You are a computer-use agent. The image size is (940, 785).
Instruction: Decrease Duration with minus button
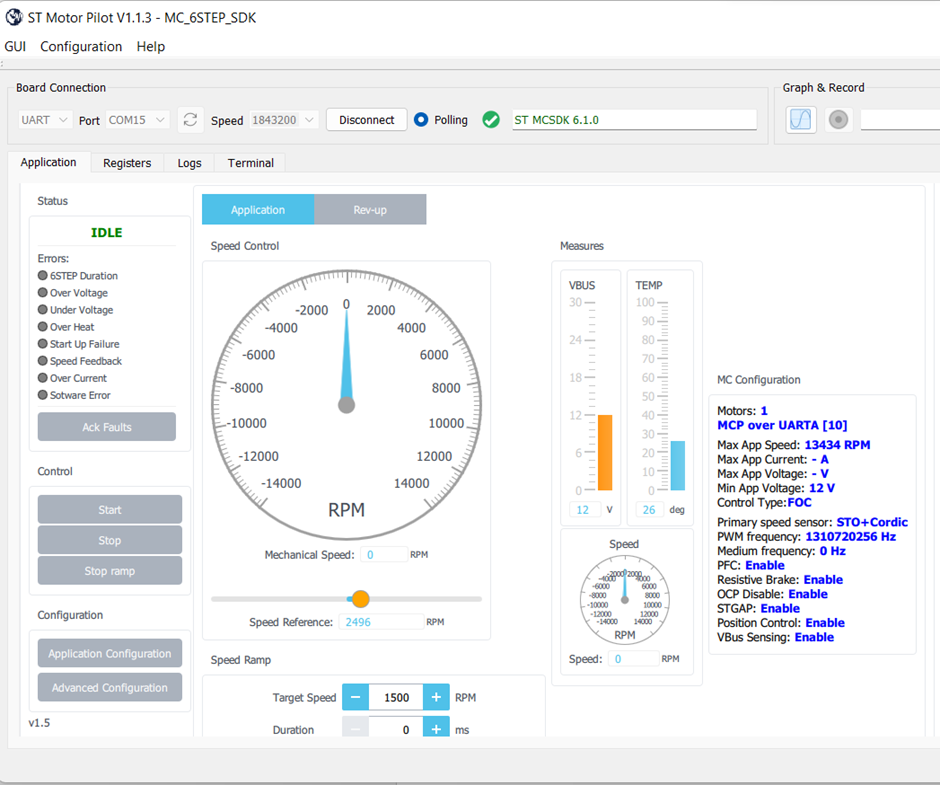[355, 728]
